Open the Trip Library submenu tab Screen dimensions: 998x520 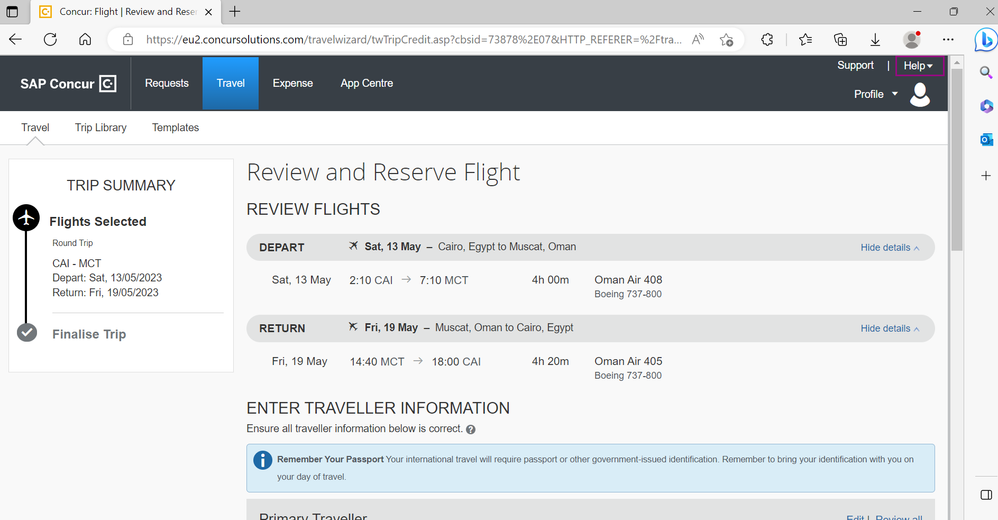[101, 127]
